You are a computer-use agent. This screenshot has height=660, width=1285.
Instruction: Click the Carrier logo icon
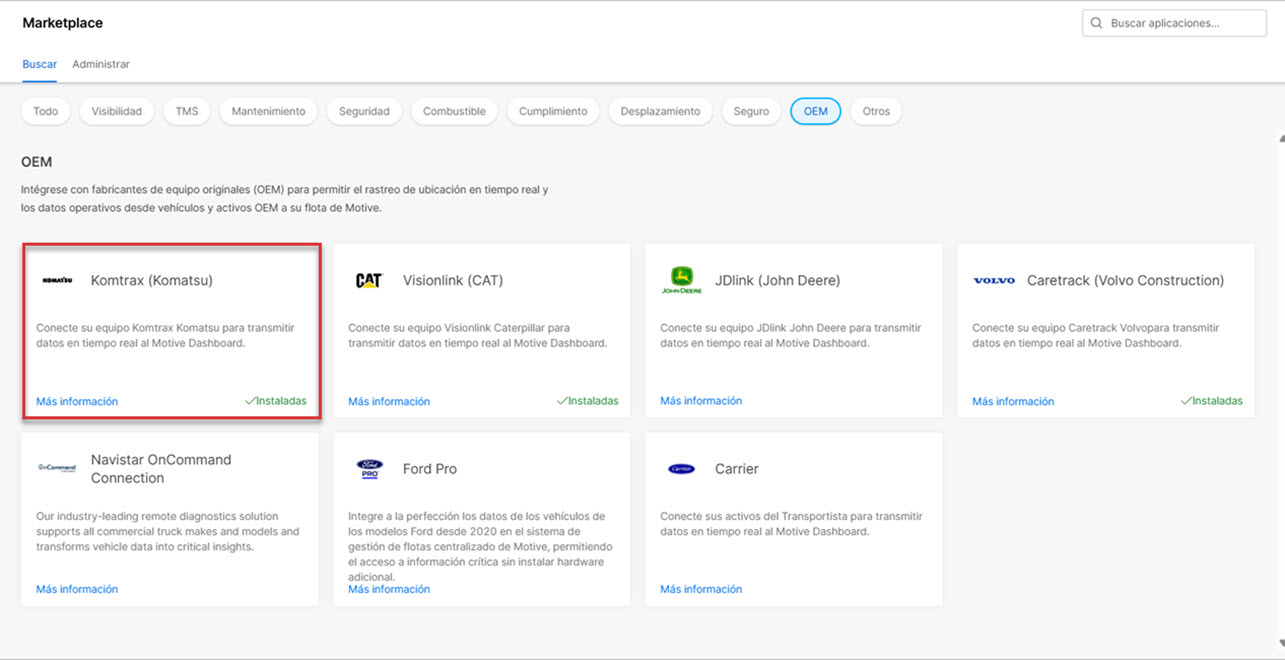pyautogui.click(x=681, y=469)
